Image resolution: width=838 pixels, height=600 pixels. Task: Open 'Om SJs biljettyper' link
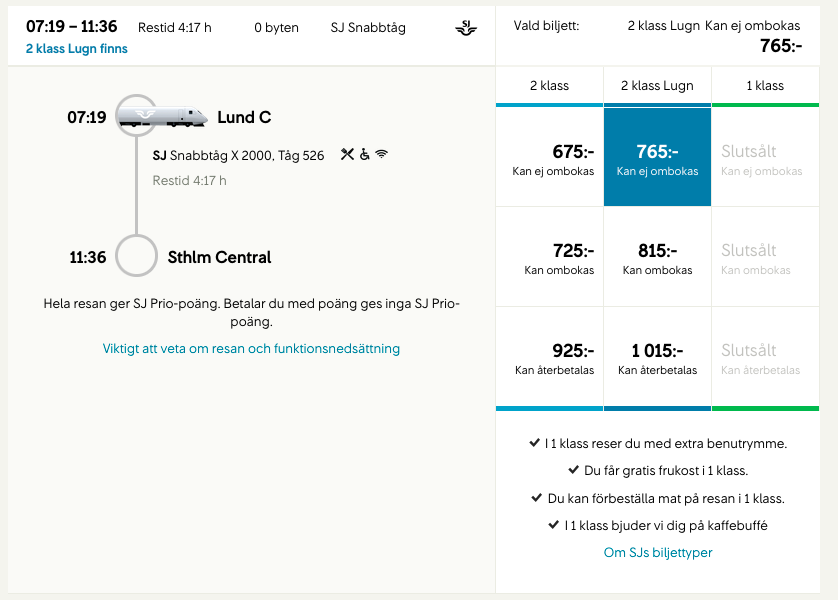coord(658,552)
